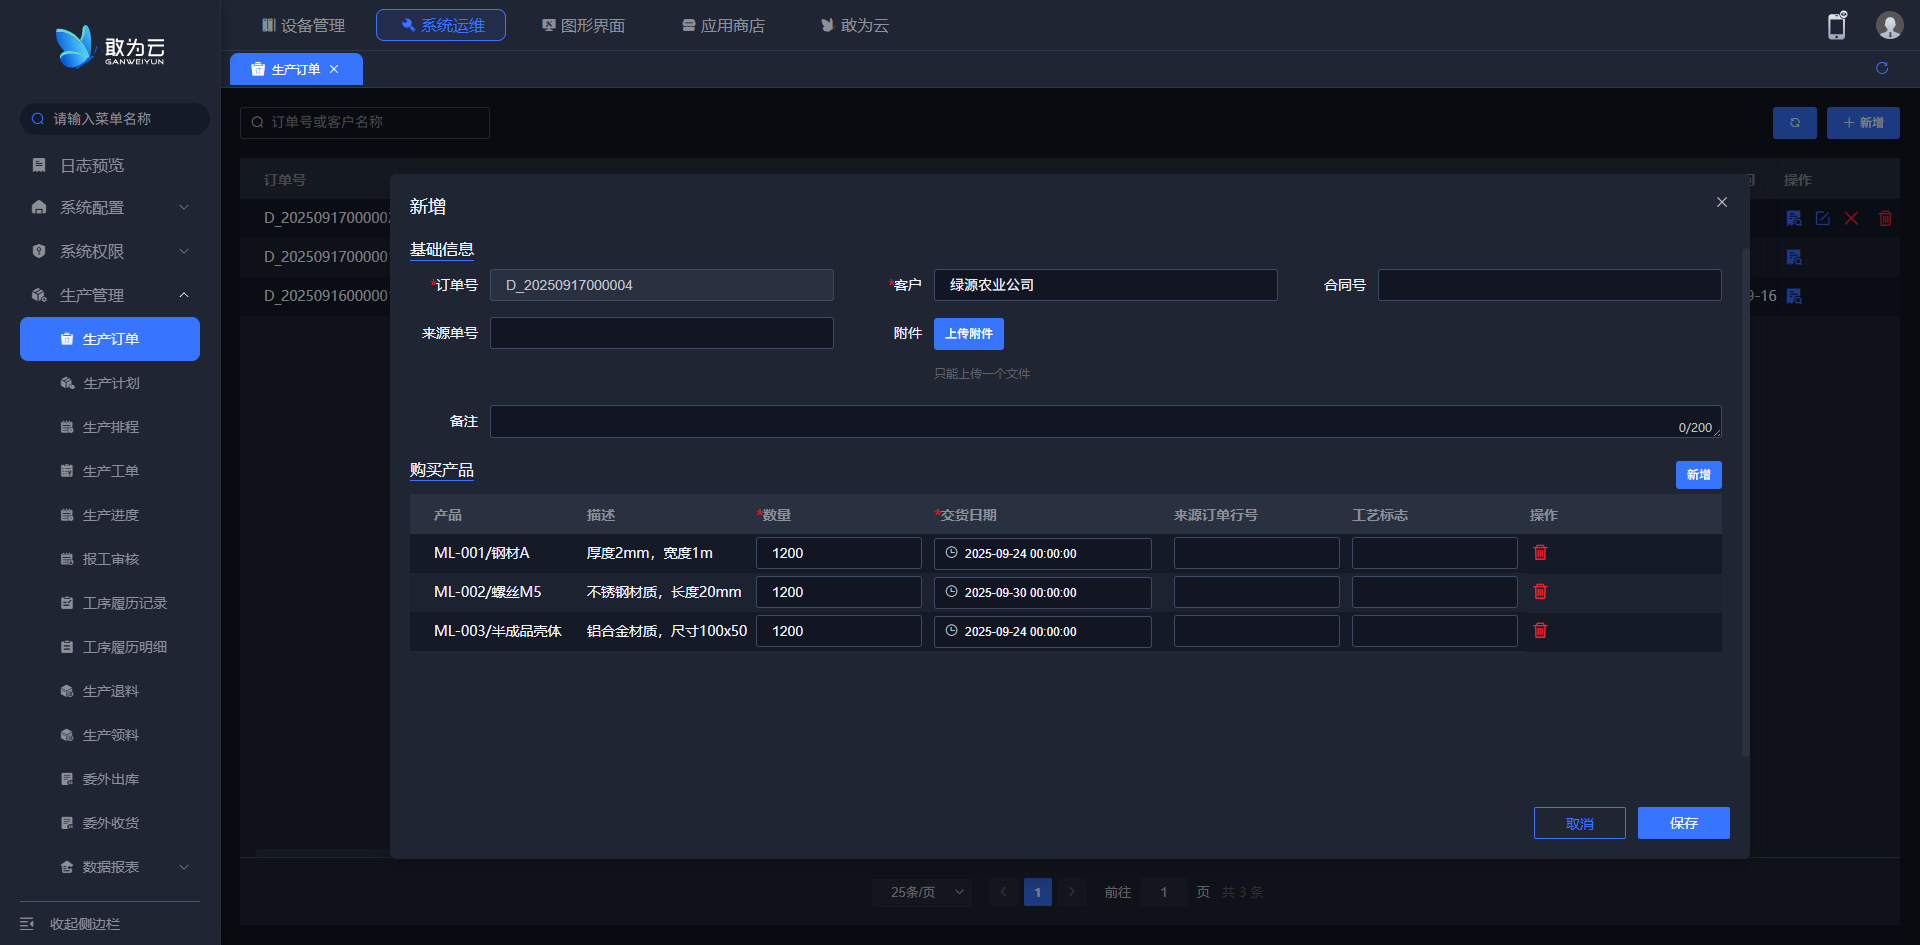
Task: Switch to the 设备管理 top tab
Action: tap(303, 25)
